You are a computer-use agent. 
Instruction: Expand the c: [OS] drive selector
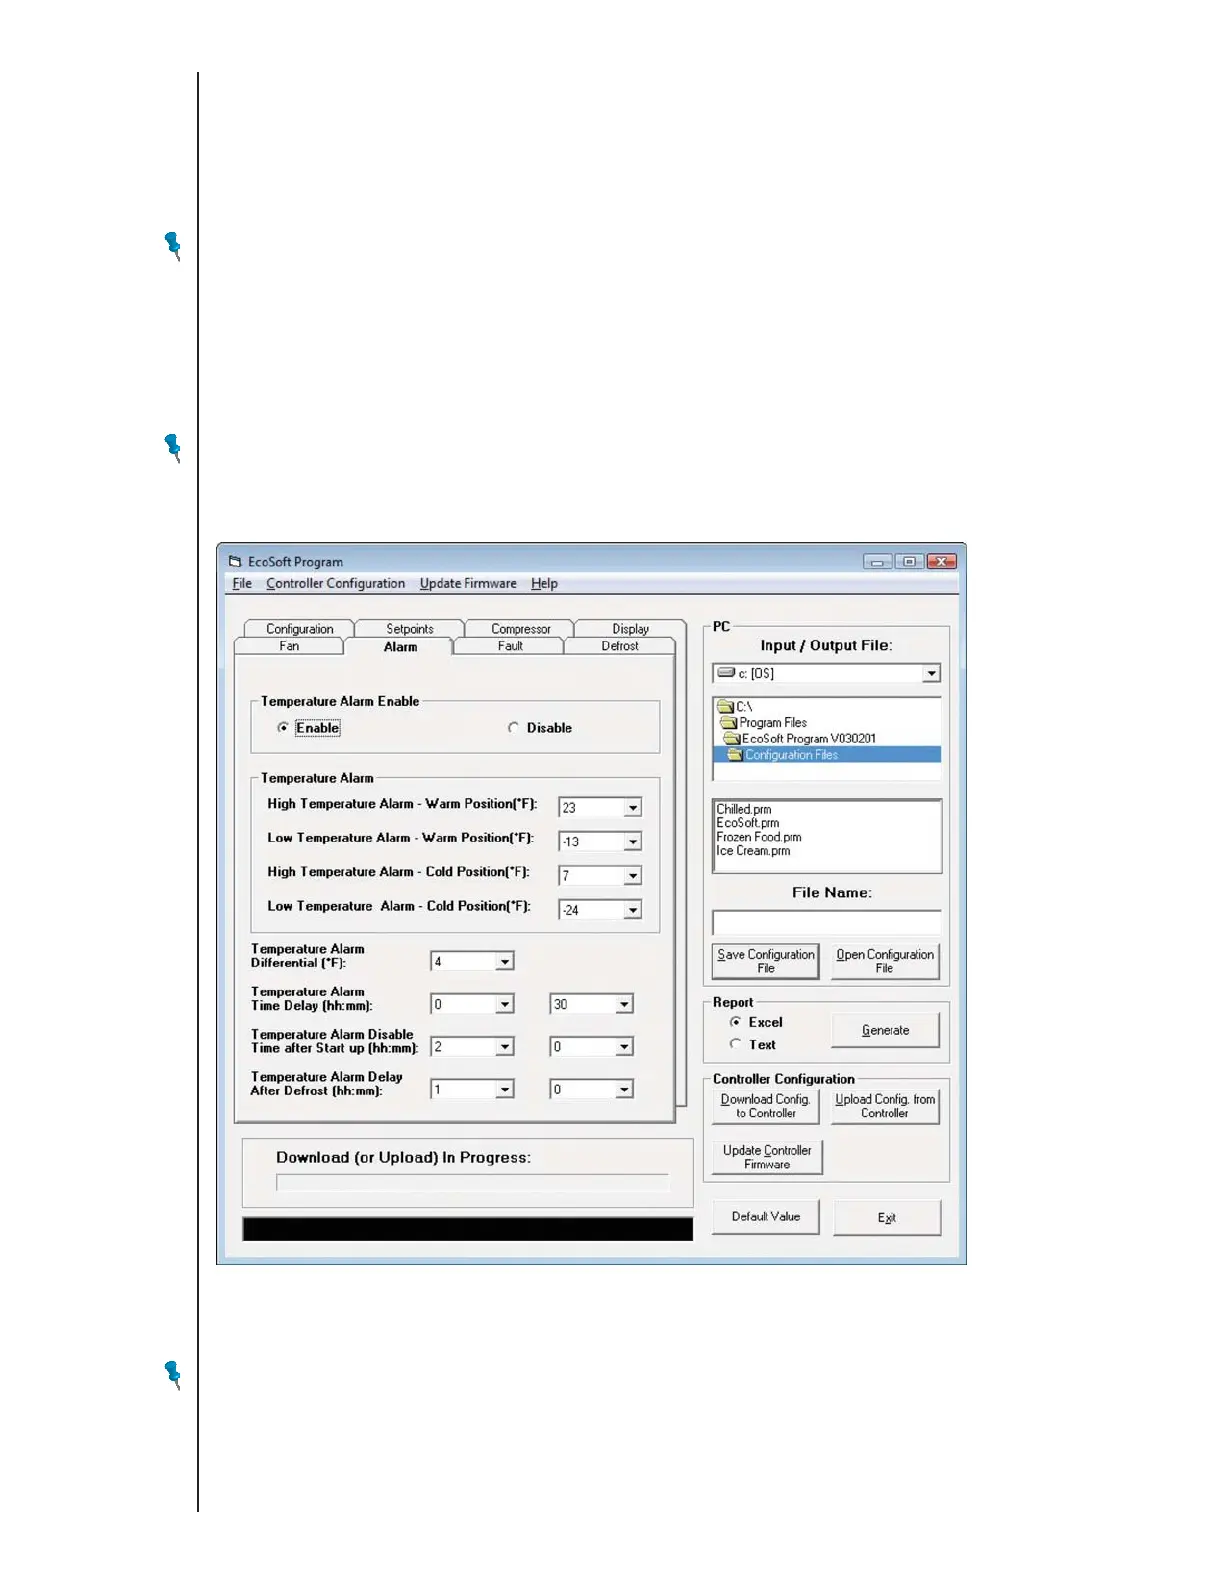coord(932,674)
